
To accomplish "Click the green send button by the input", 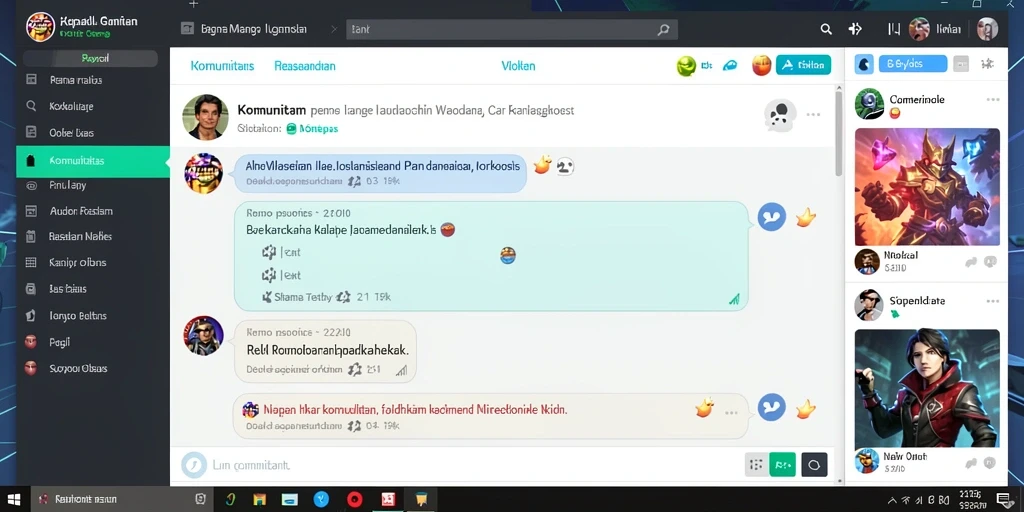I will [x=782, y=465].
